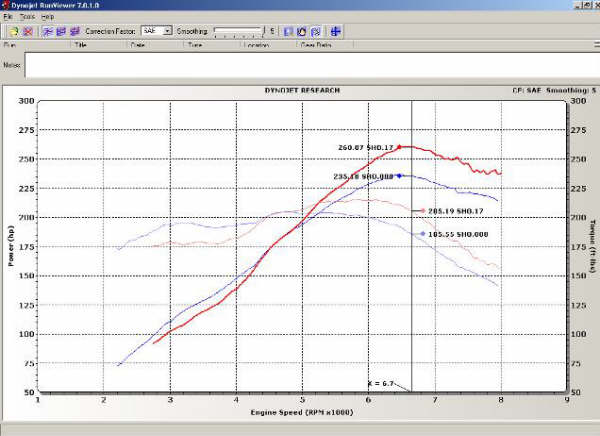This screenshot has width=600, height=436.
Task: Click the red peak marker on the SHO.17 power curve
Action: [399, 147]
